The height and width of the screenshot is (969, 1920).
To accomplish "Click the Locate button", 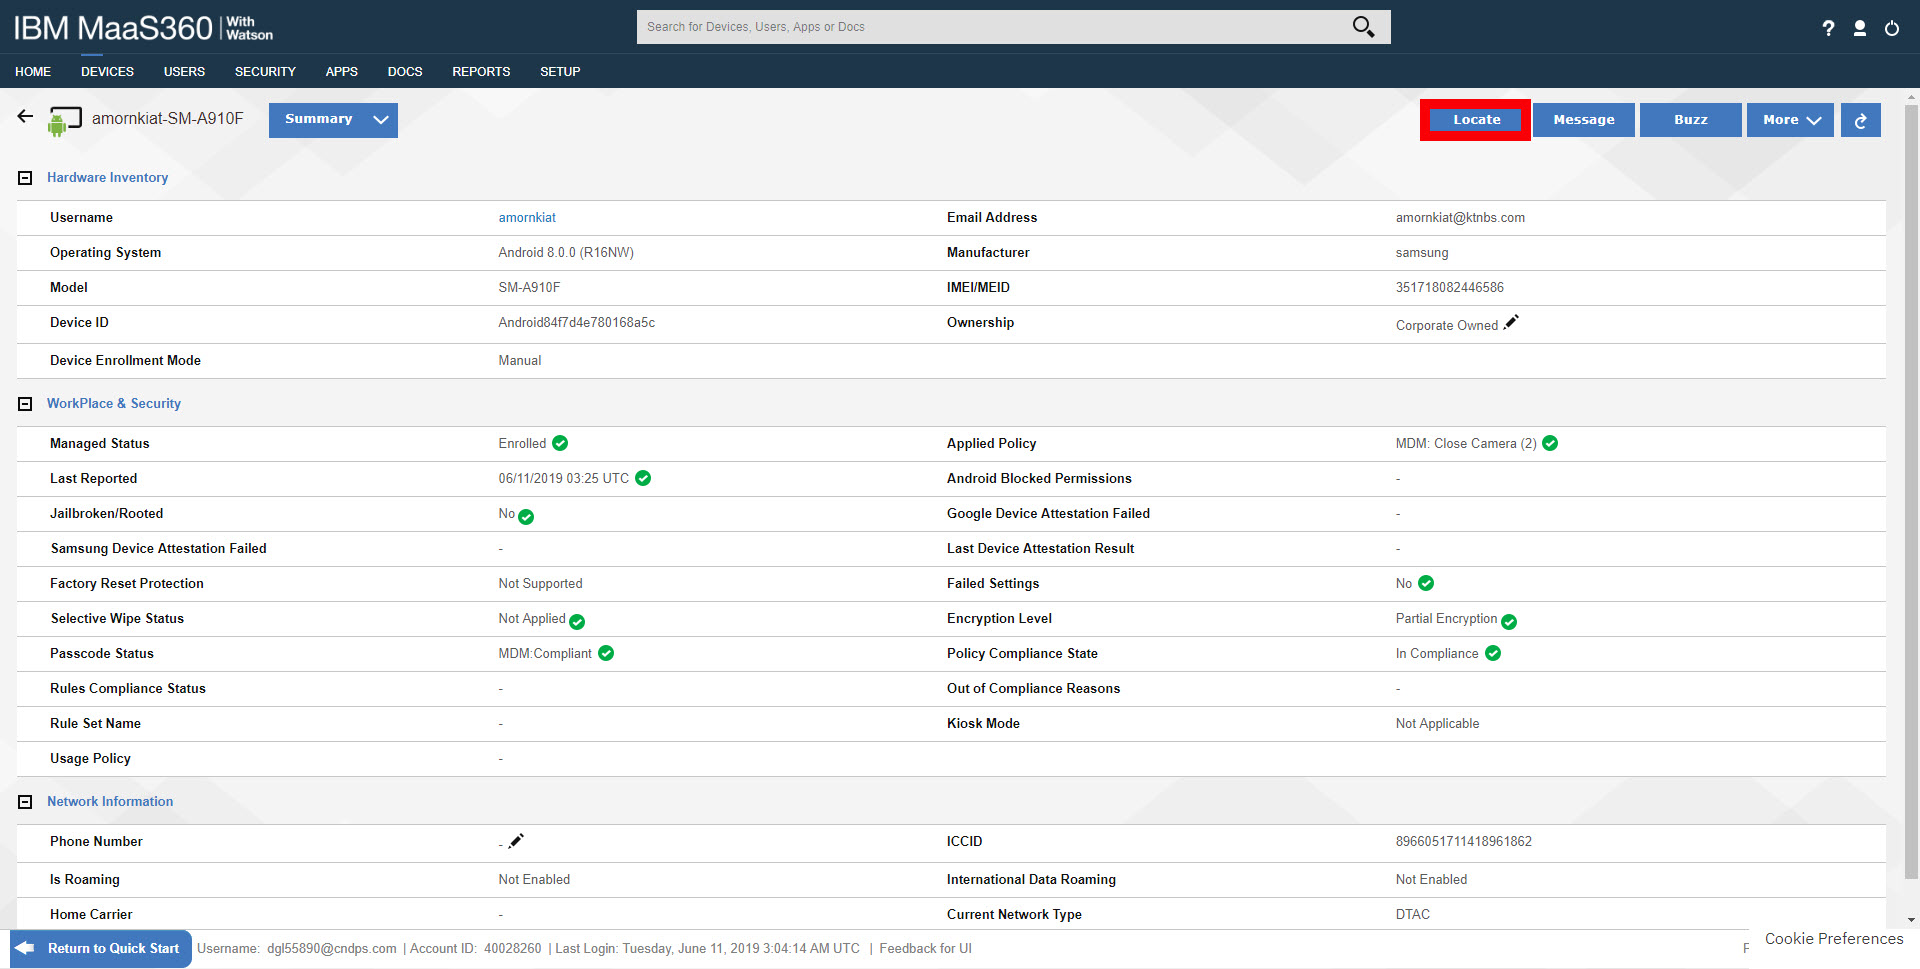I will coord(1476,120).
